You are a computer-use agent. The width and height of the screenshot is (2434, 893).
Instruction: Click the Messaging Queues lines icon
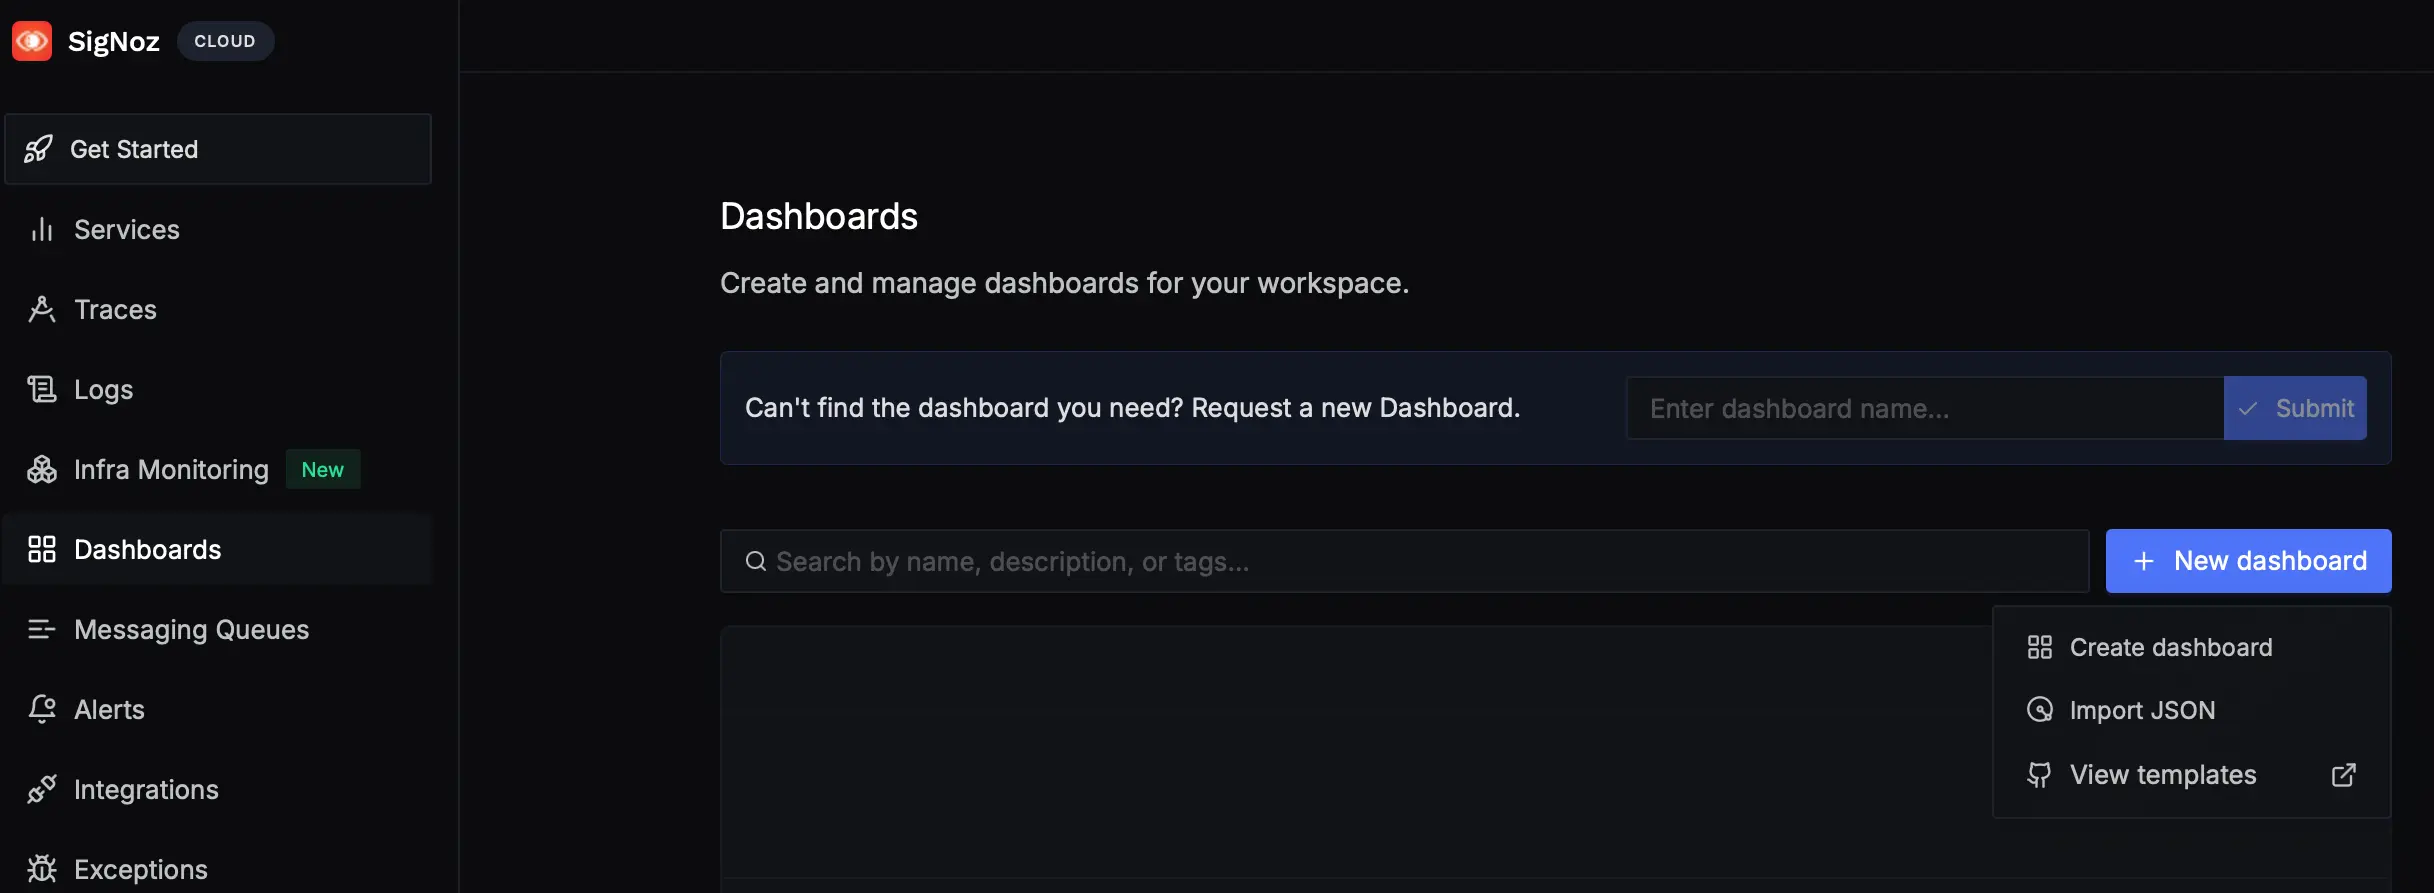(x=42, y=629)
